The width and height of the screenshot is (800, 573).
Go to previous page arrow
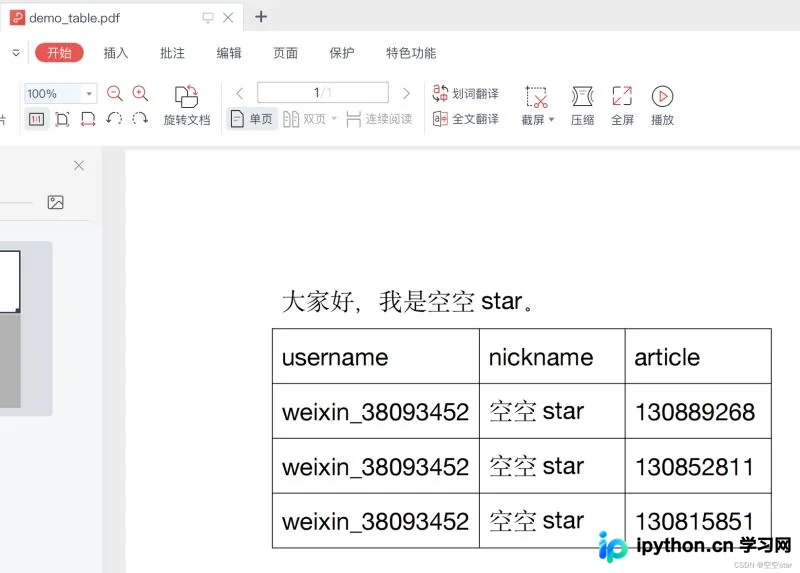click(240, 93)
